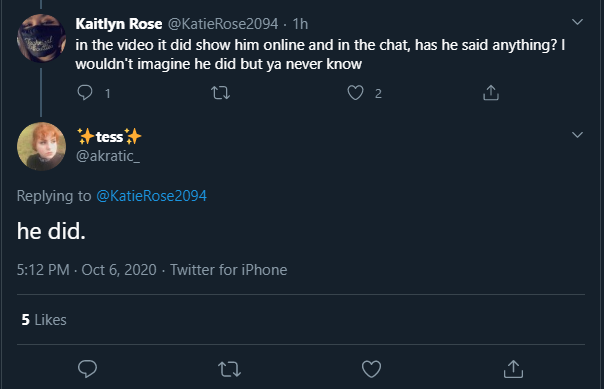The height and width of the screenshot is (389, 604).
Task: Open more options chevron on tess's tweet
Action: [x=577, y=135]
